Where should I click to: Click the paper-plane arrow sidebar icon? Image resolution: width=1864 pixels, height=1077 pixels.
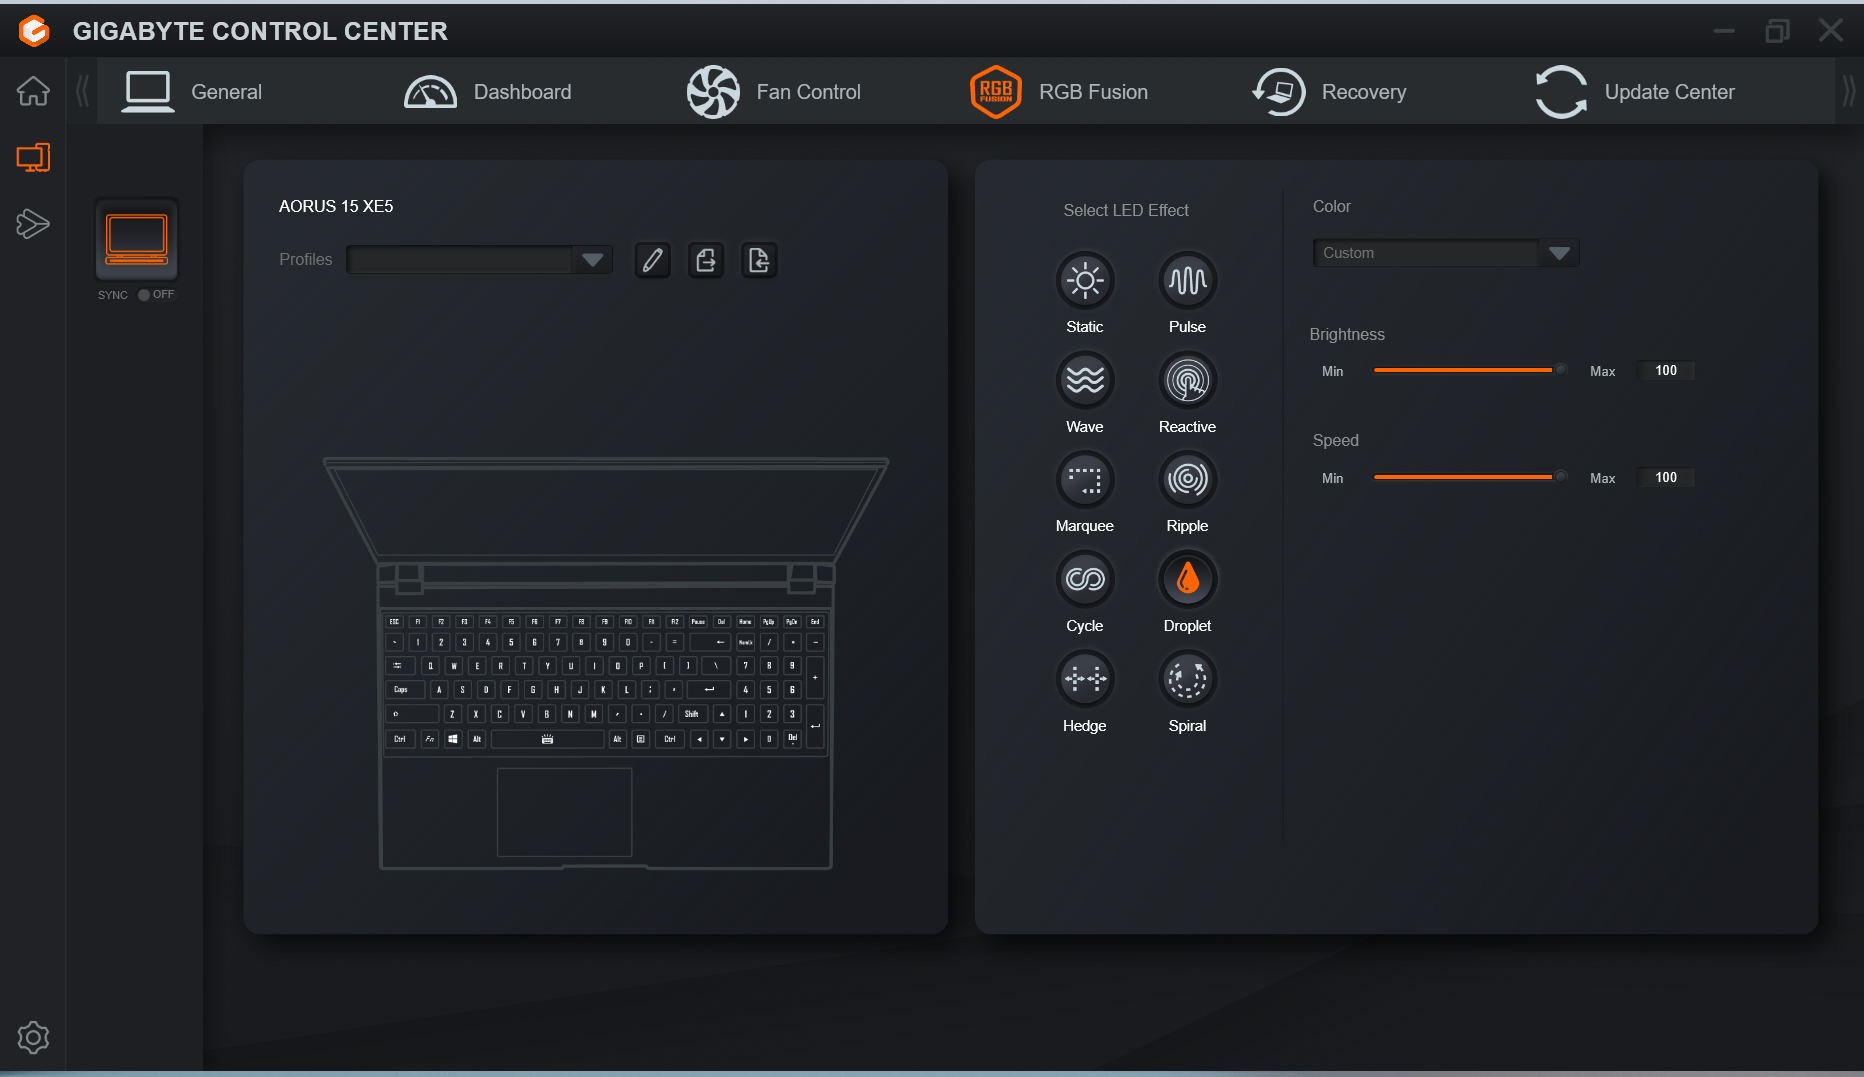tap(33, 224)
